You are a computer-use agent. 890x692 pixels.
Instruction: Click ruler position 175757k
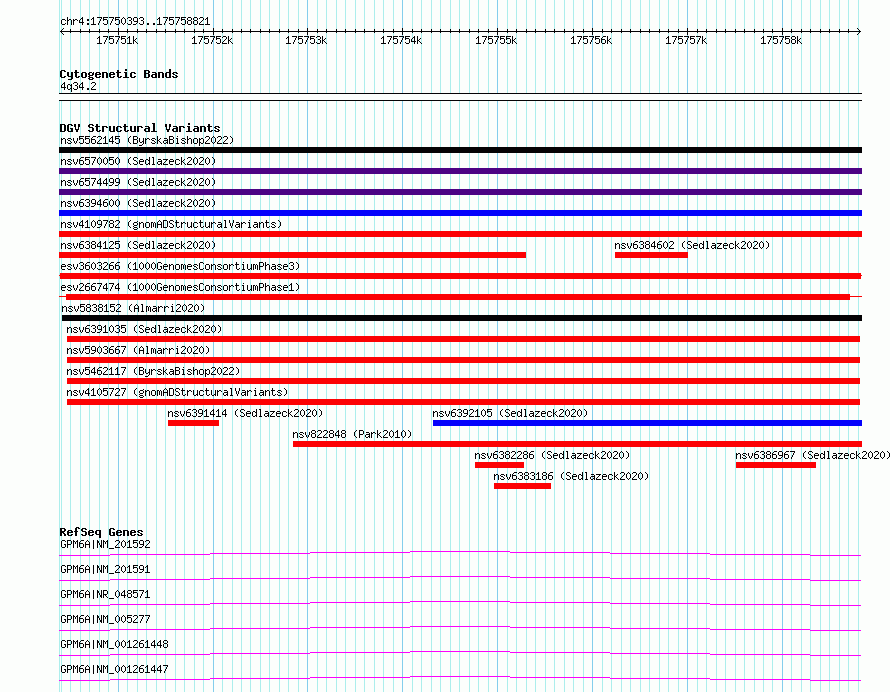(686, 40)
